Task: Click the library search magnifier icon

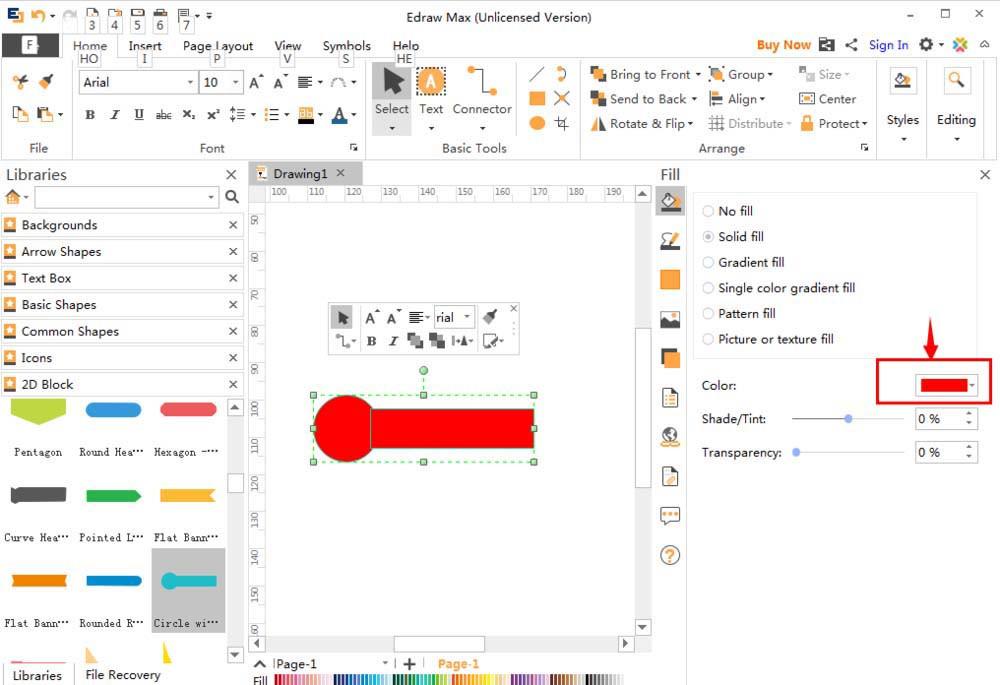Action: click(232, 197)
